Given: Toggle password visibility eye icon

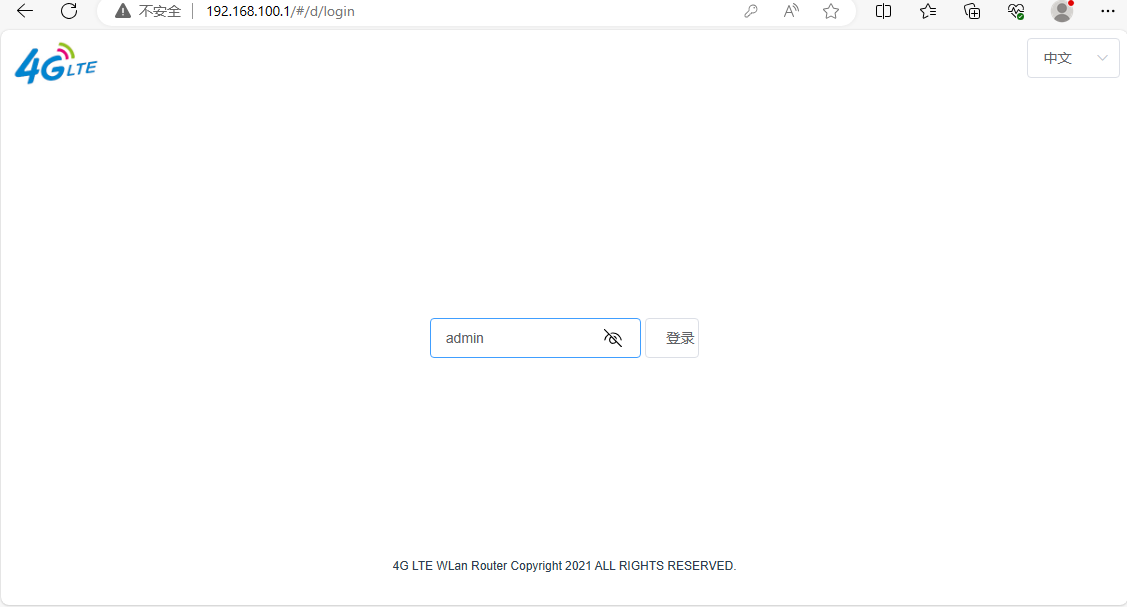Looking at the screenshot, I should tap(613, 338).
